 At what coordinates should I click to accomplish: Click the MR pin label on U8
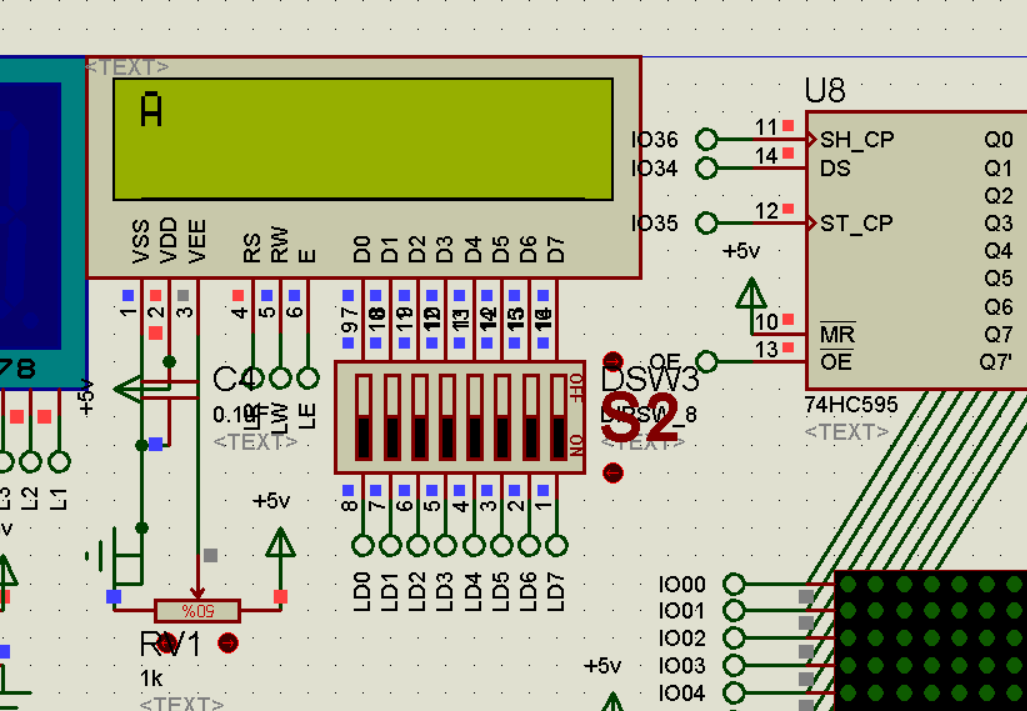pyautogui.click(x=837, y=335)
